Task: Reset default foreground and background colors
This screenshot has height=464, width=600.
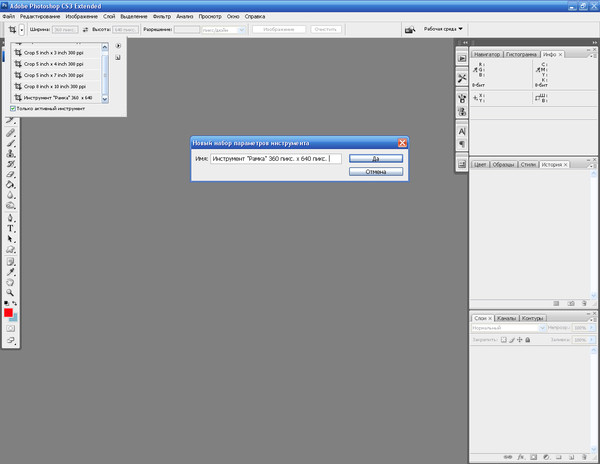Action: [x=7, y=303]
